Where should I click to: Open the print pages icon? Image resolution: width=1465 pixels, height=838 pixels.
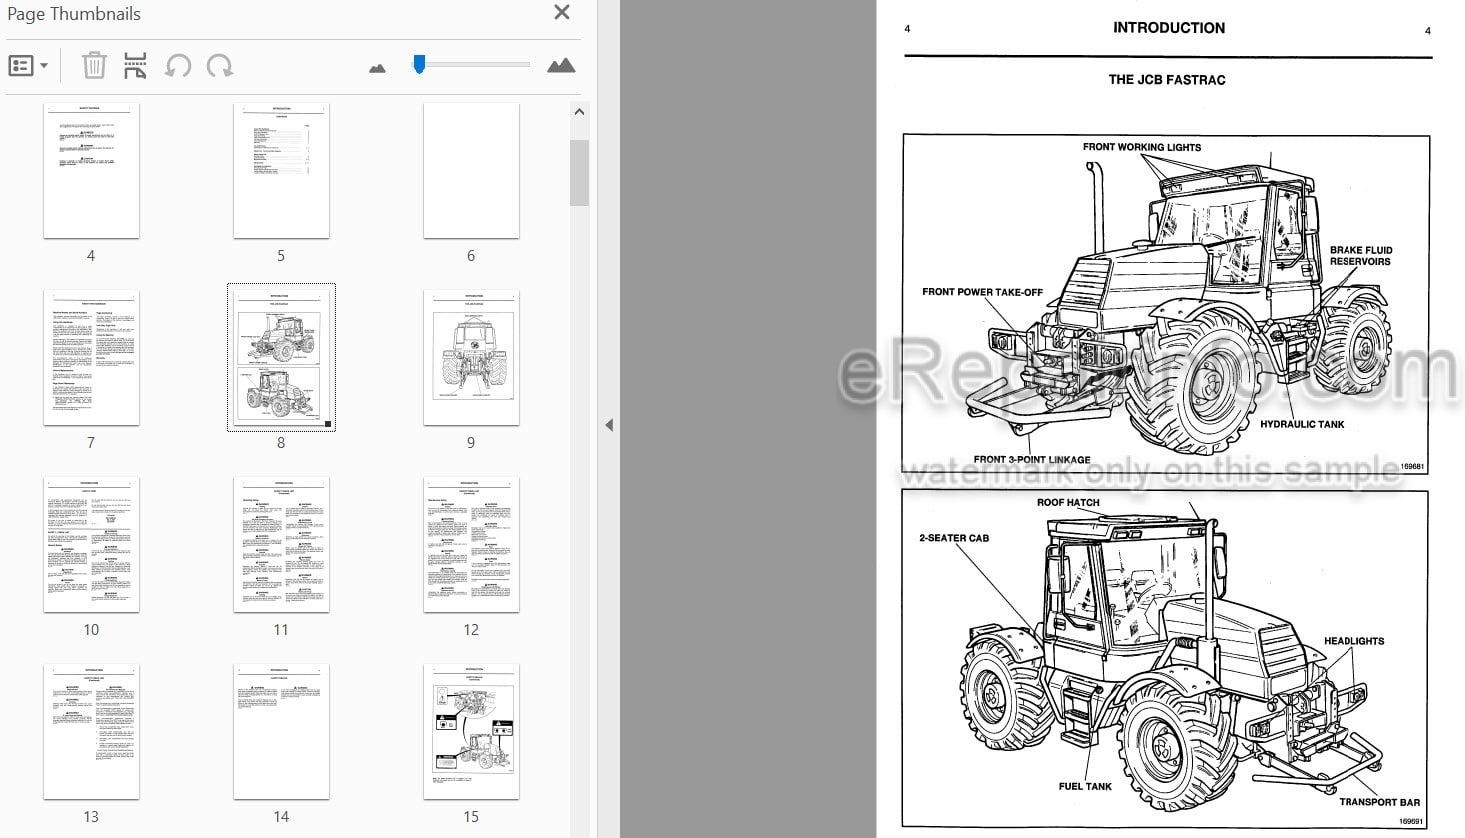pos(135,66)
